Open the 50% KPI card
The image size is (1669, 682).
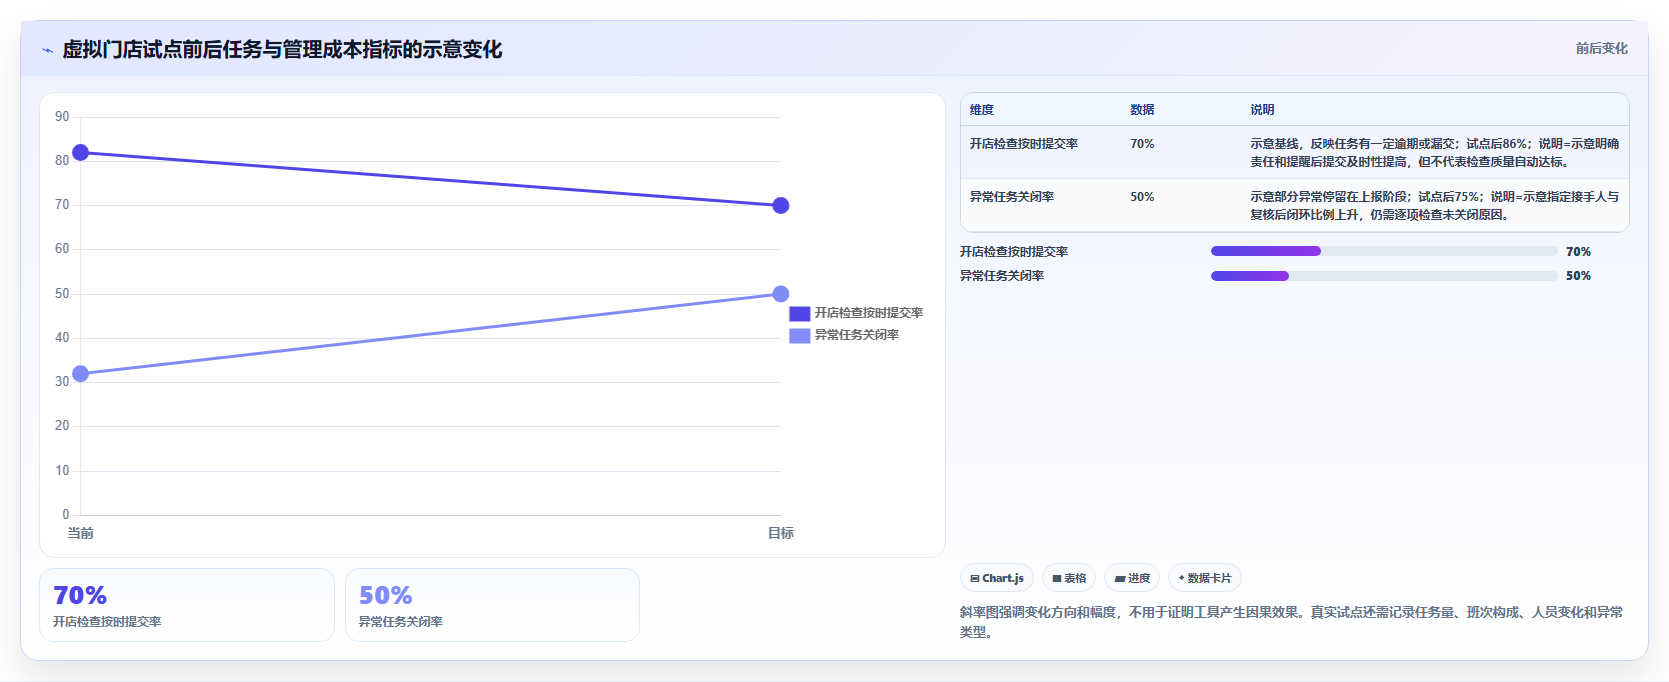click(492, 605)
